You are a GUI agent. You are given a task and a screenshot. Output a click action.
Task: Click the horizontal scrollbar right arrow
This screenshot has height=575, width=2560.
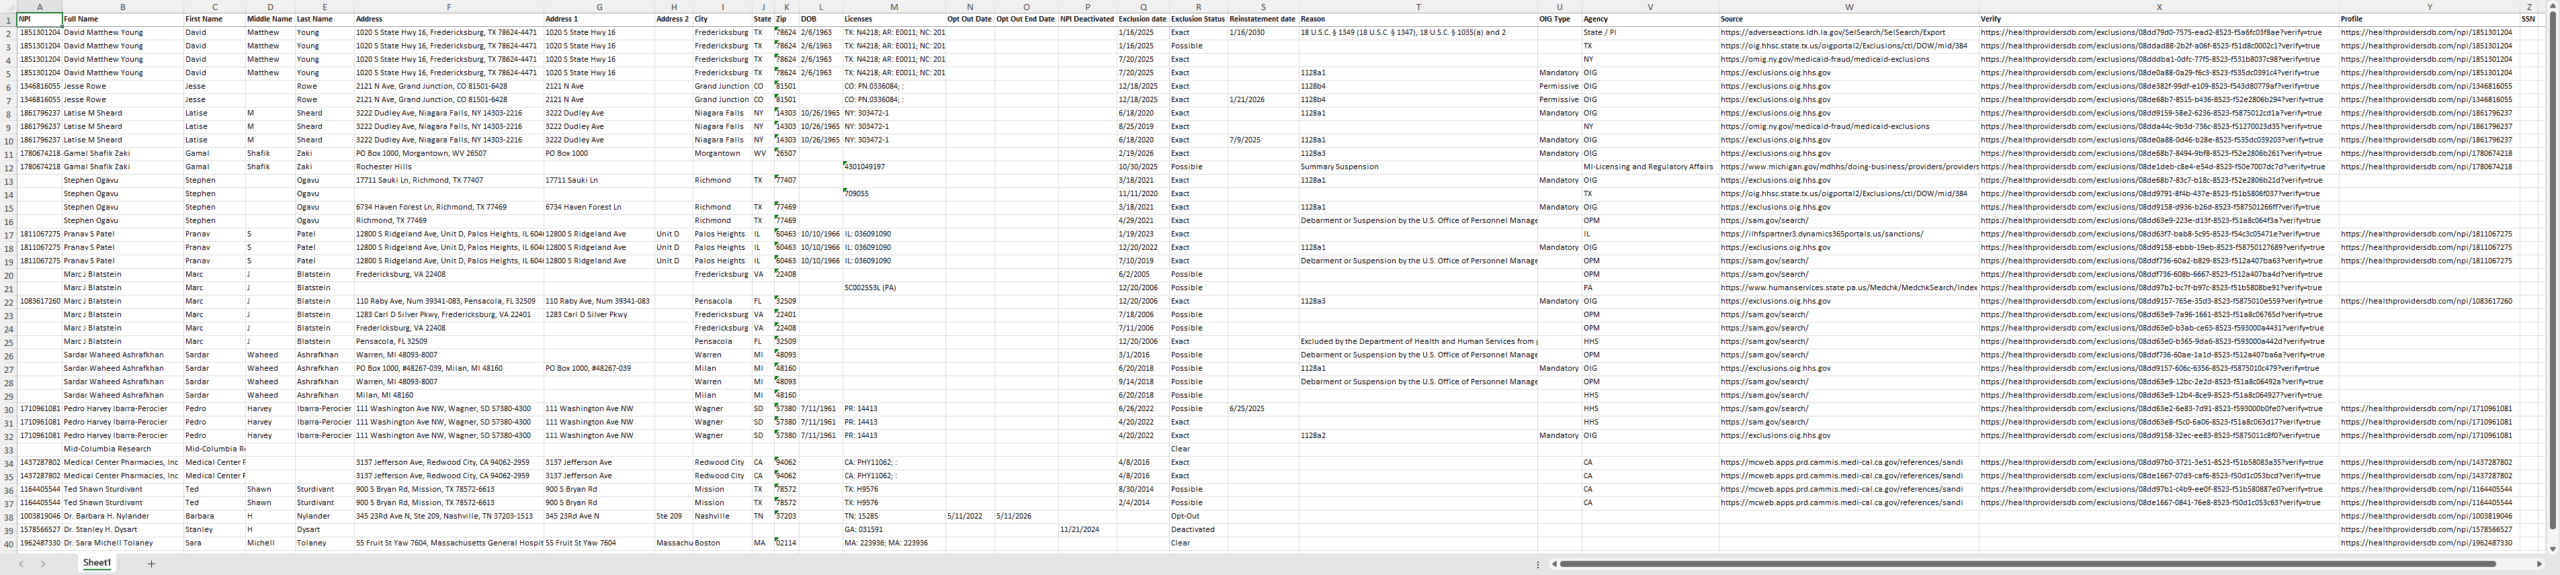coord(2539,564)
